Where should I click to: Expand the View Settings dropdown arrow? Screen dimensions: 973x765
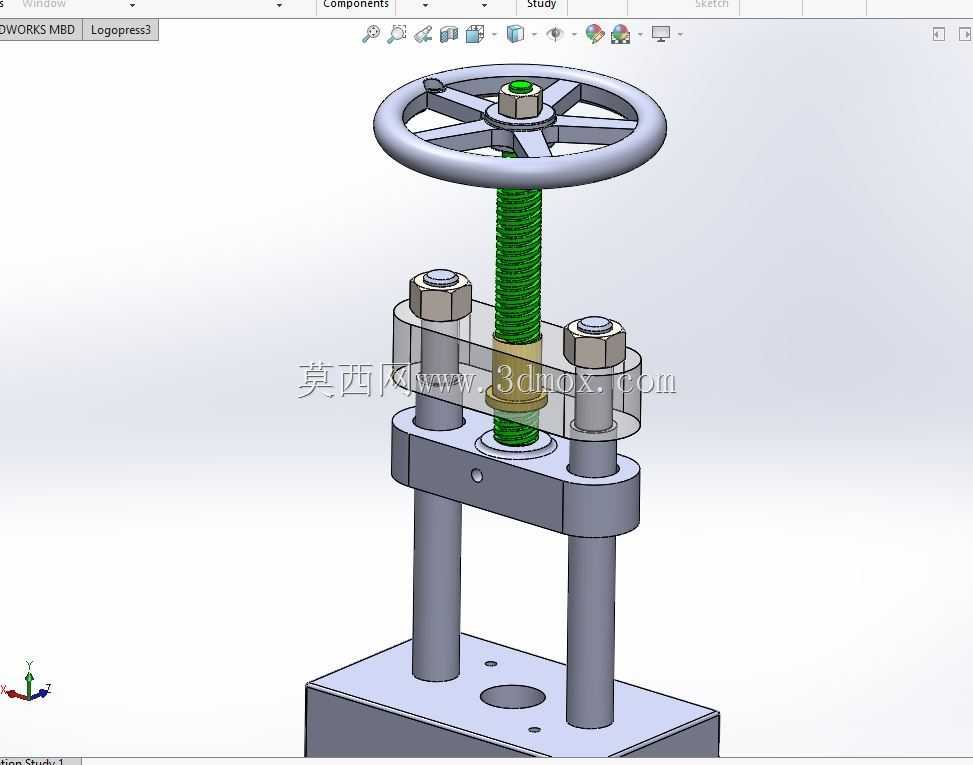(x=681, y=34)
